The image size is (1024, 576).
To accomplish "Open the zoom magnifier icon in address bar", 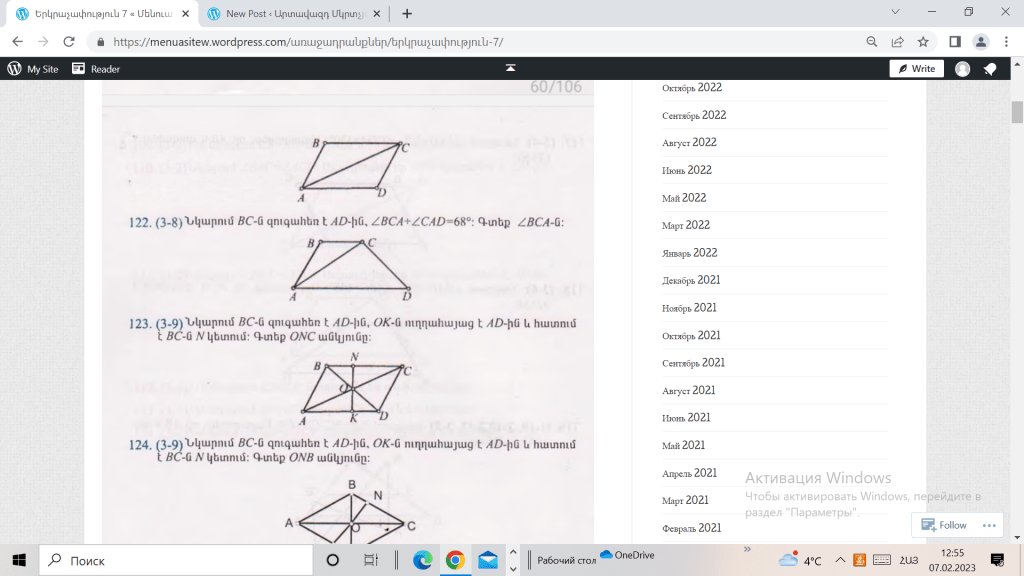I will click(871, 42).
